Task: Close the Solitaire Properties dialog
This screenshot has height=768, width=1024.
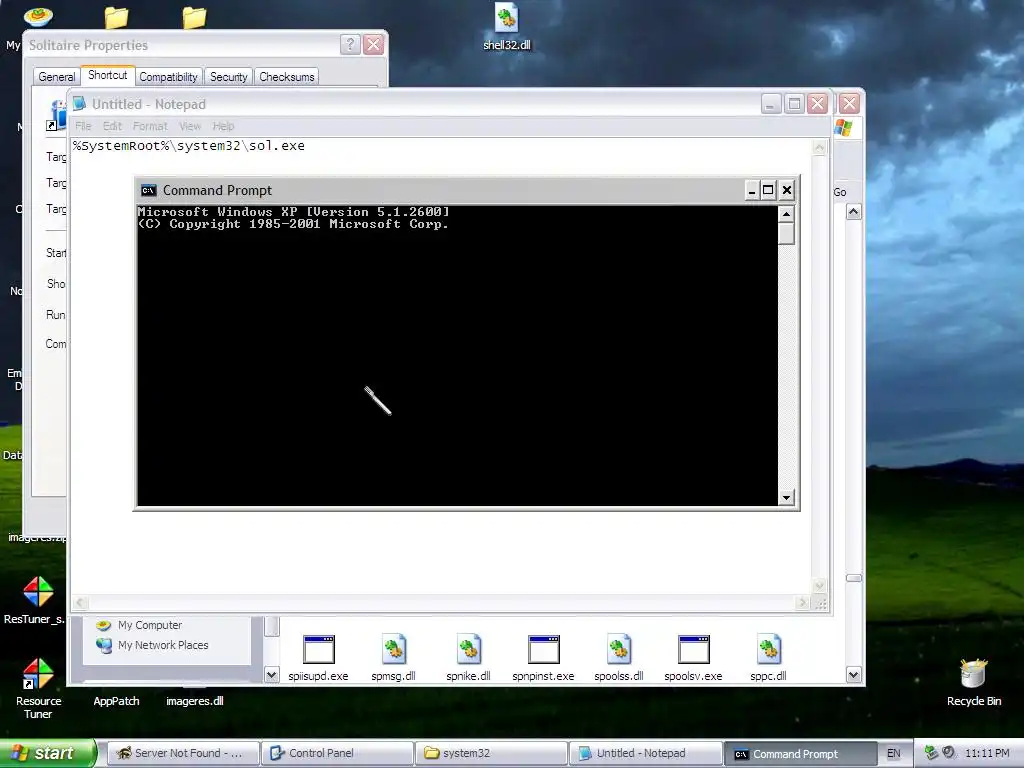Action: click(374, 44)
